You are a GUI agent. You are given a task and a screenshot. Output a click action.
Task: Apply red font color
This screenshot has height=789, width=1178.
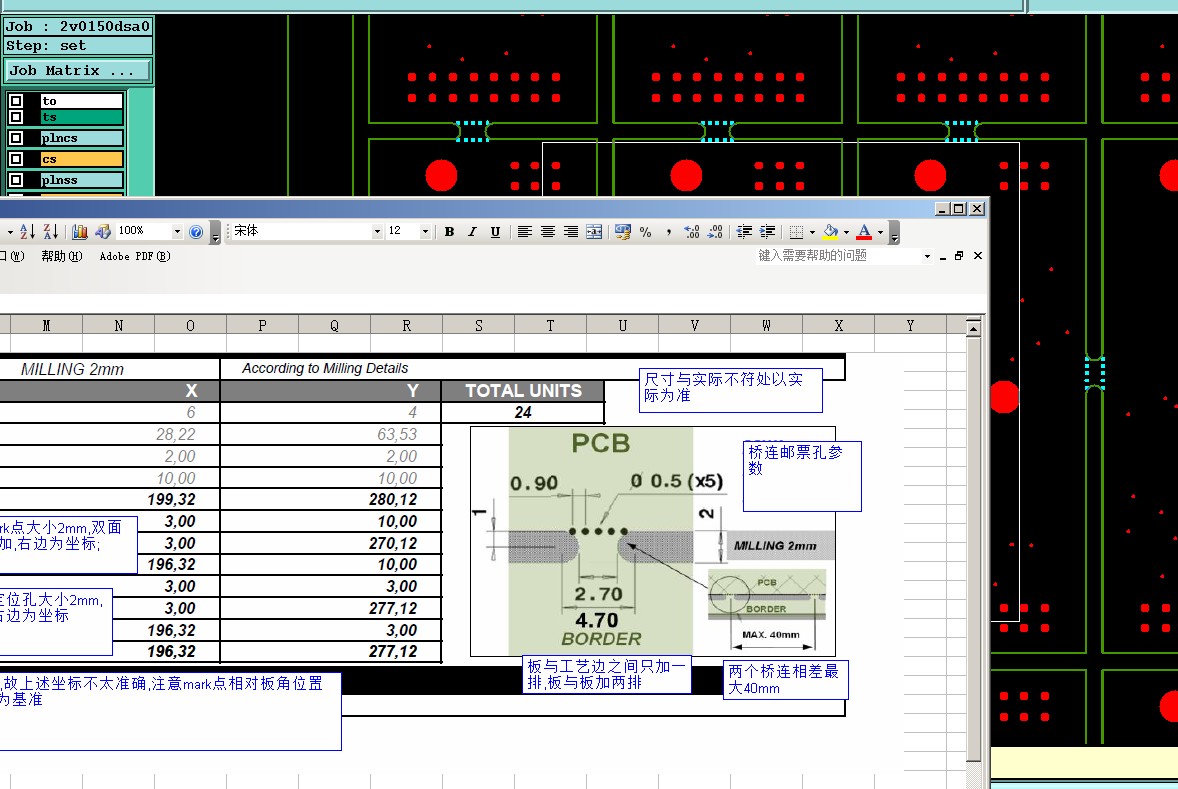(x=864, y=231)
